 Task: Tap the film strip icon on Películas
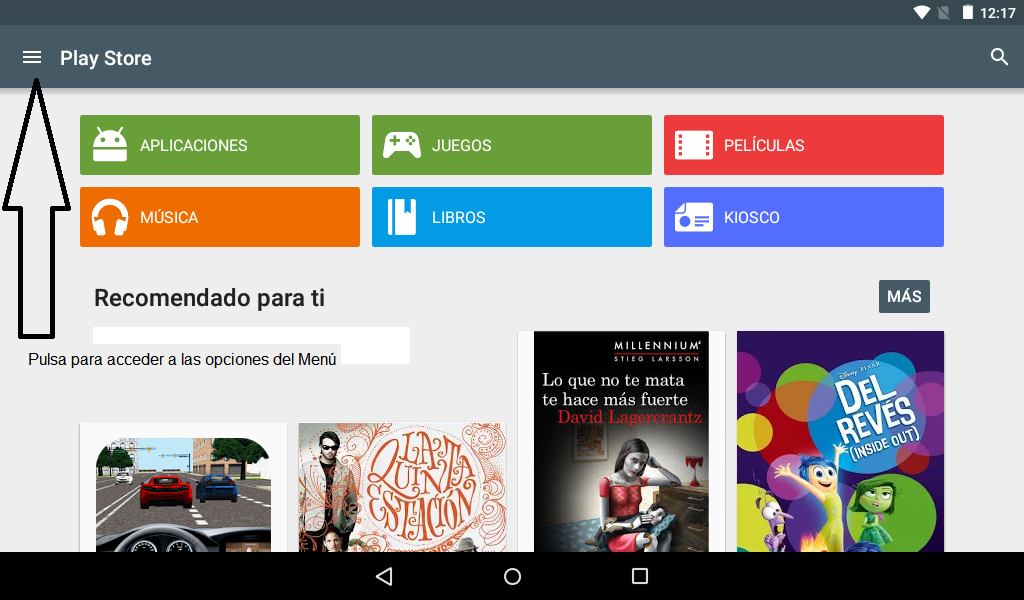[693, 145]
